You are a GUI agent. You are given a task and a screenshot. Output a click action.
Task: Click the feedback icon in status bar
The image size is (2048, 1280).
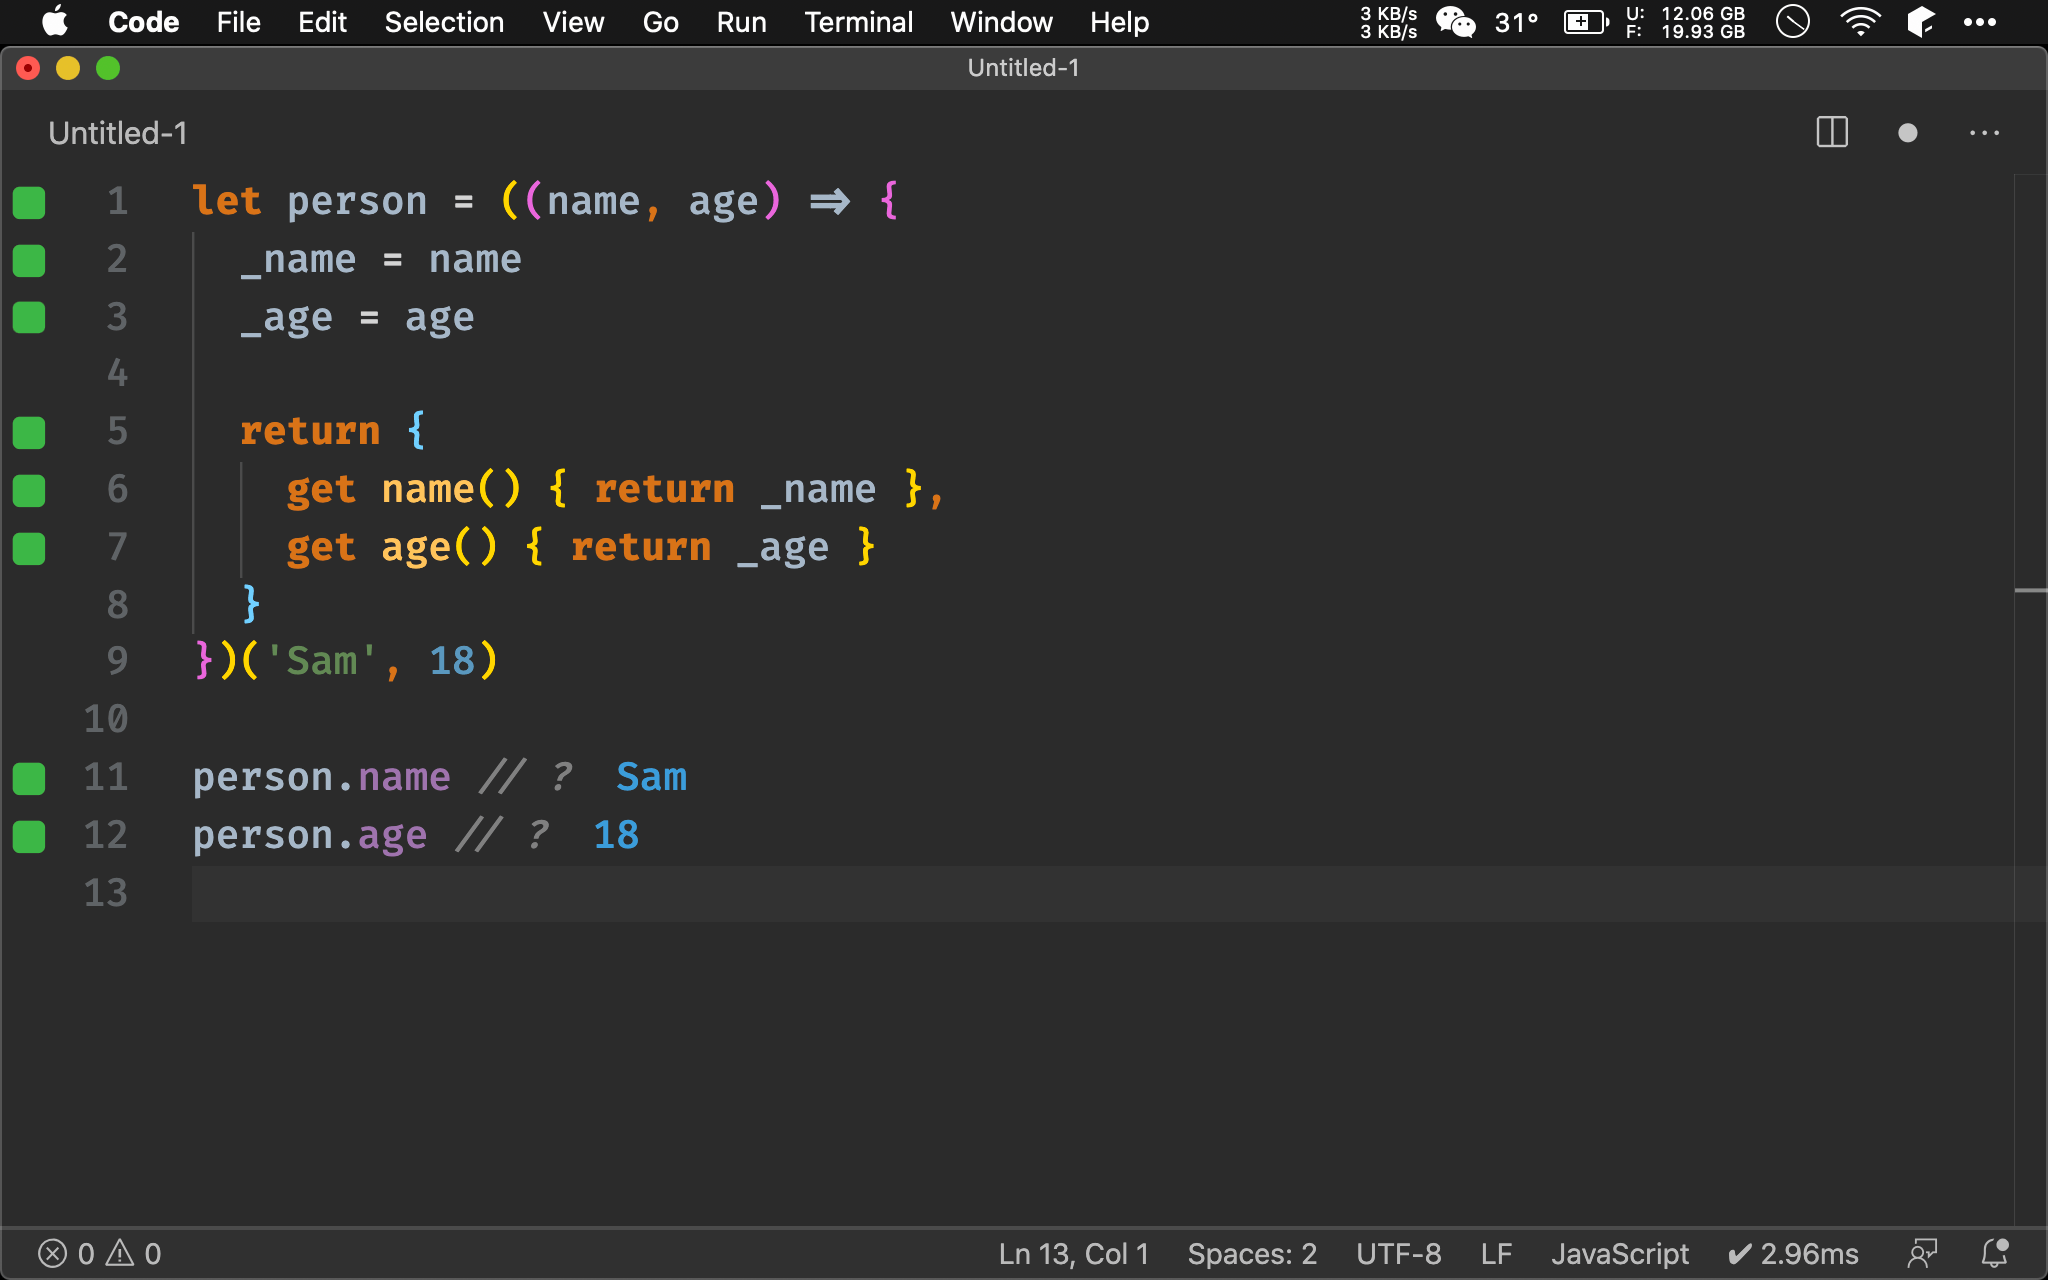point(1922,1253)
